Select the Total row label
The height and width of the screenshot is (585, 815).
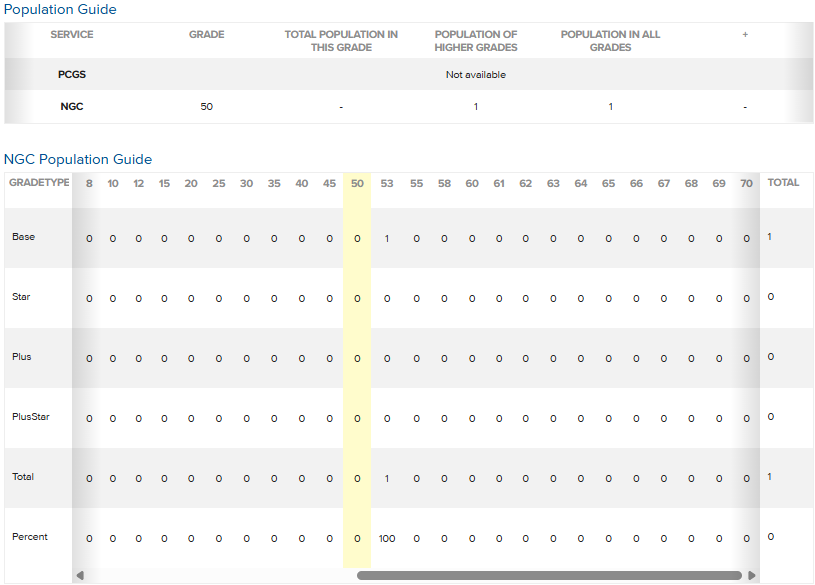(23, 477)
